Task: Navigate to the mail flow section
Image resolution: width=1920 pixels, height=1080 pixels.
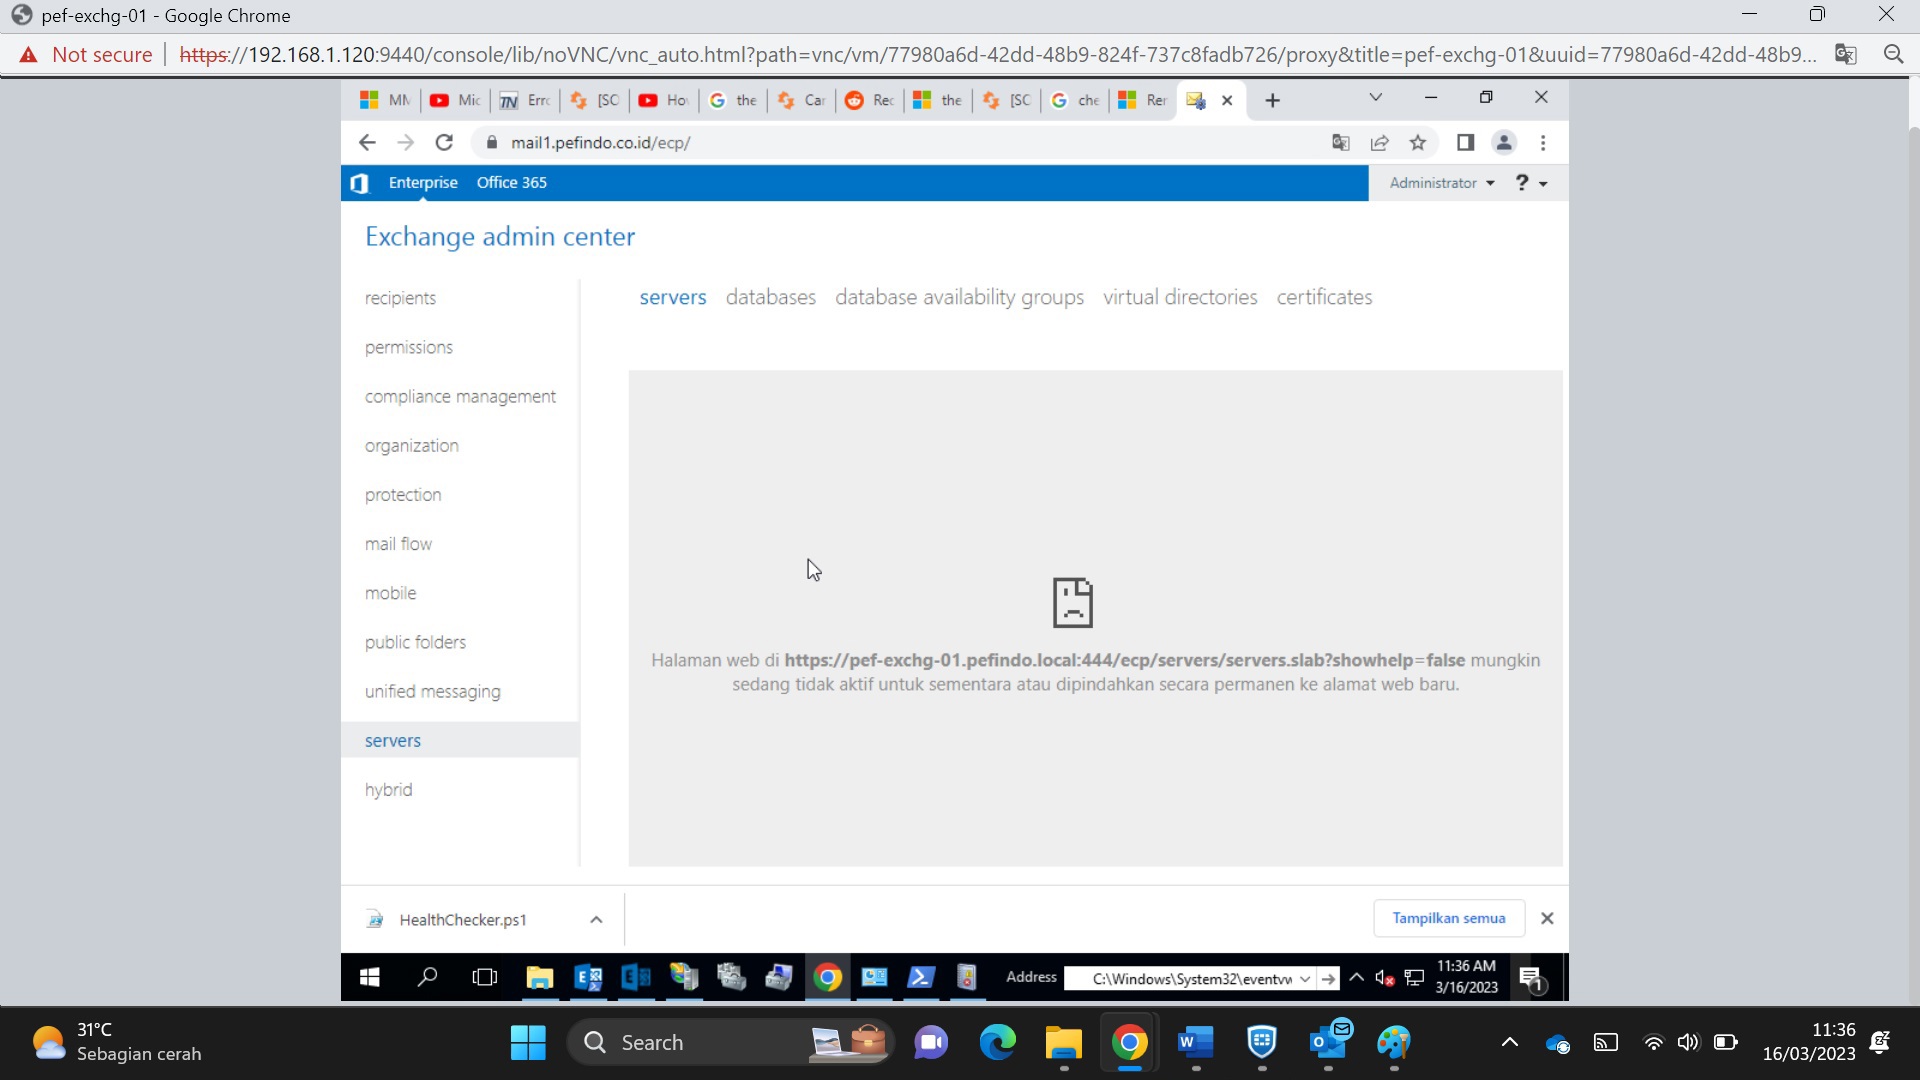Action: tap(398, 543)
